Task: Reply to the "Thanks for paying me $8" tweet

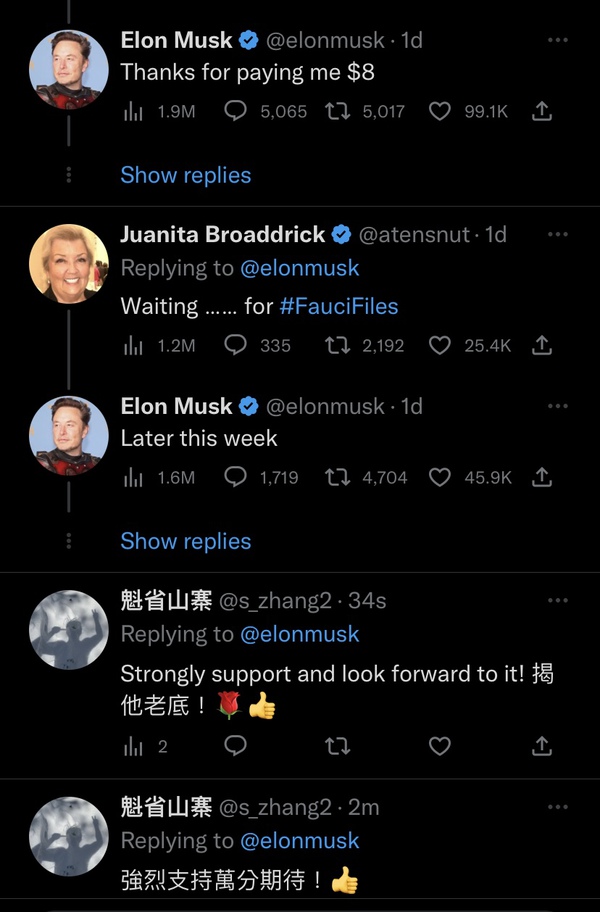Action: point(236,112)
